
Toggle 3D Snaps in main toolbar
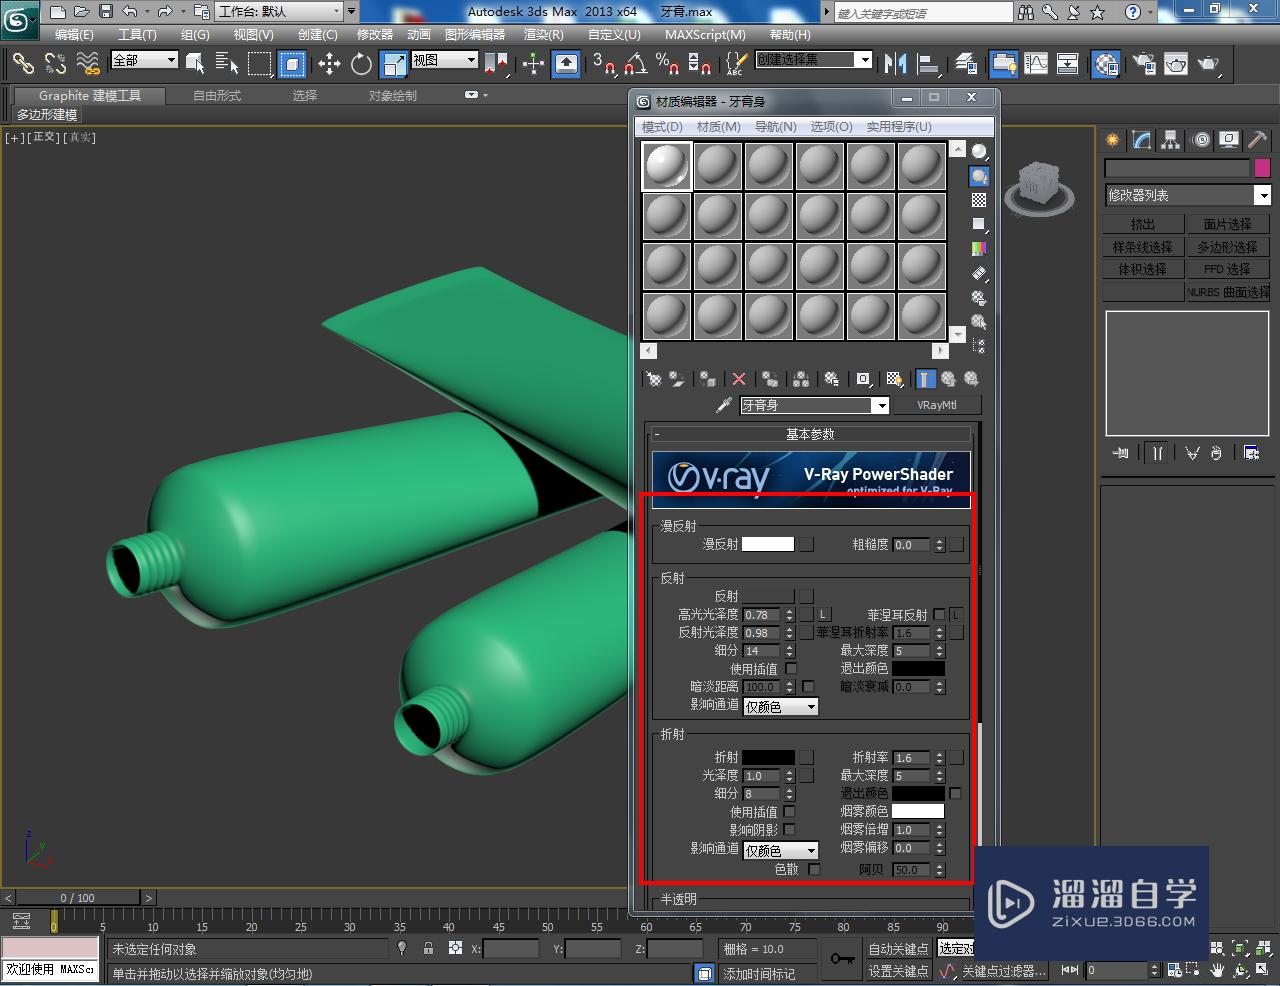[603, 64]
